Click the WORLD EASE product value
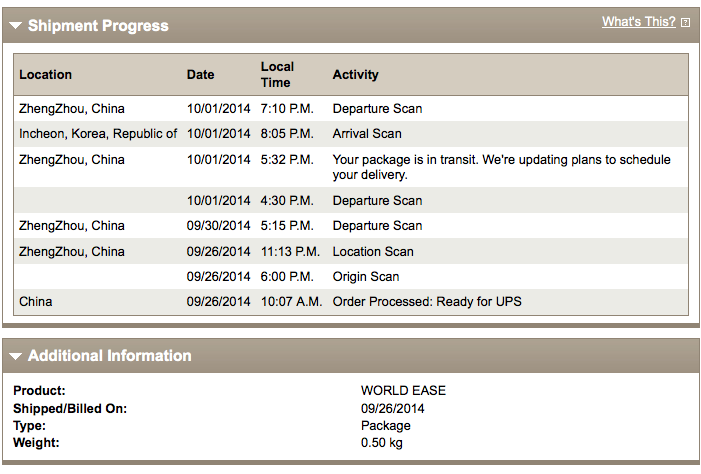 click(x=403, y=390)
